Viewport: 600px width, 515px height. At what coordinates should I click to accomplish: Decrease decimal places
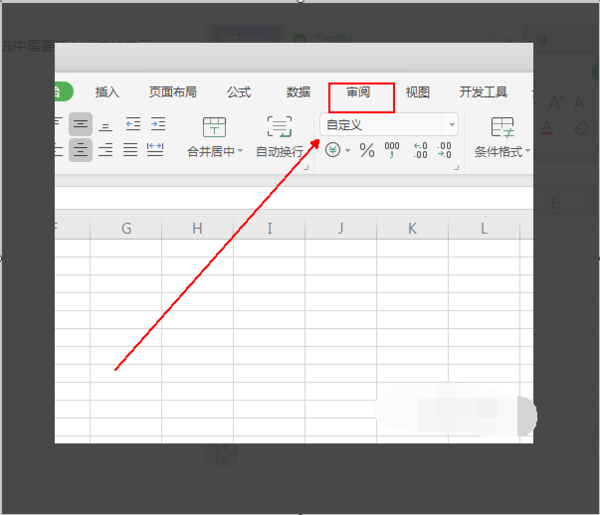click(444, 150)
